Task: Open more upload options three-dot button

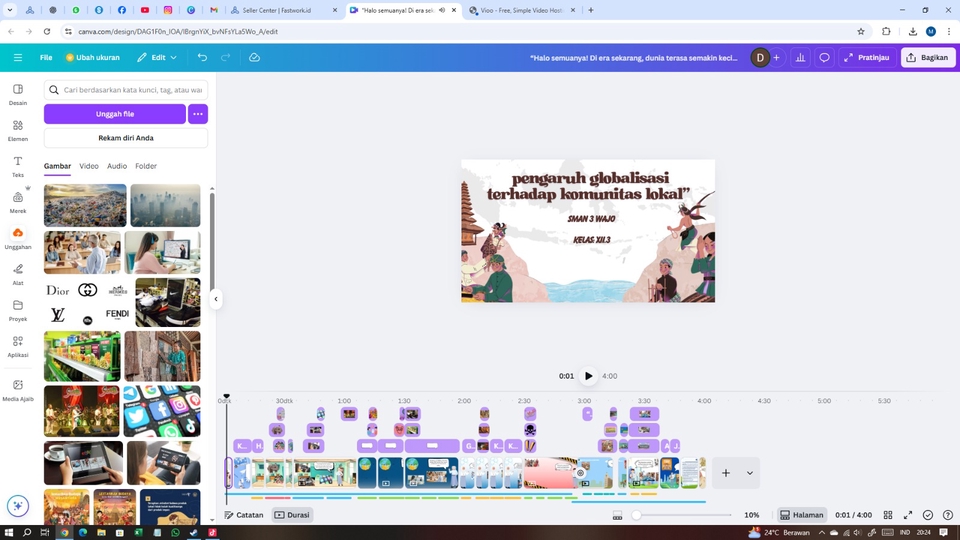Action: click(x=198, y=114)
